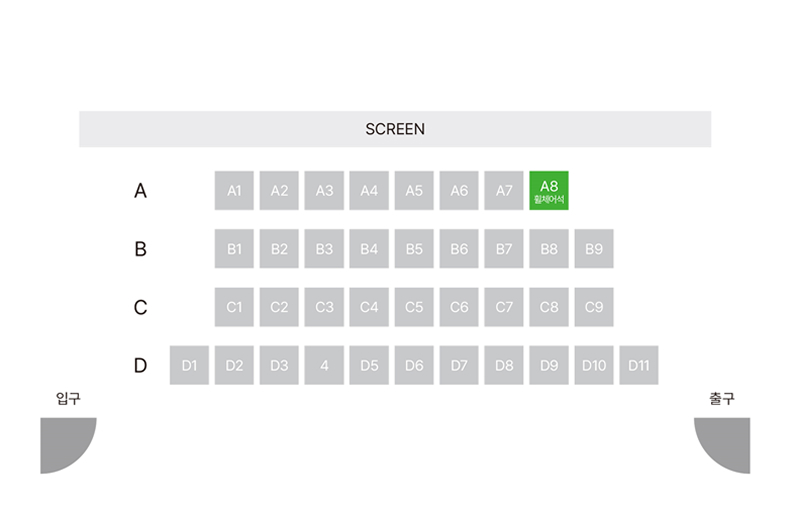Viewport: 790px width, 526px height.
Task: Choose seat B5 in row B
Action: point(414,249)
